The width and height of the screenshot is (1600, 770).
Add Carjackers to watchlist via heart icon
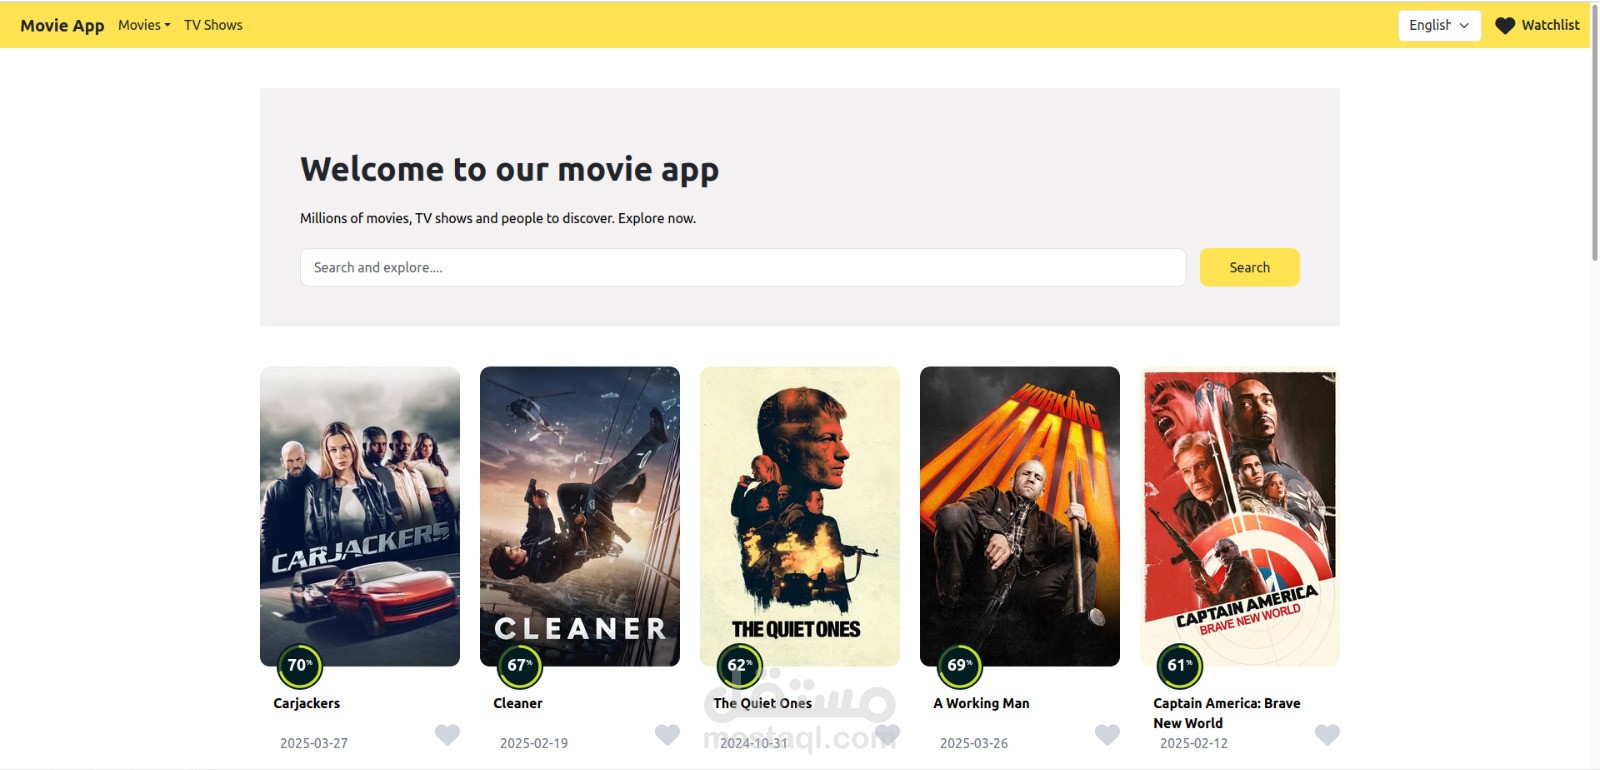(447, 735)
